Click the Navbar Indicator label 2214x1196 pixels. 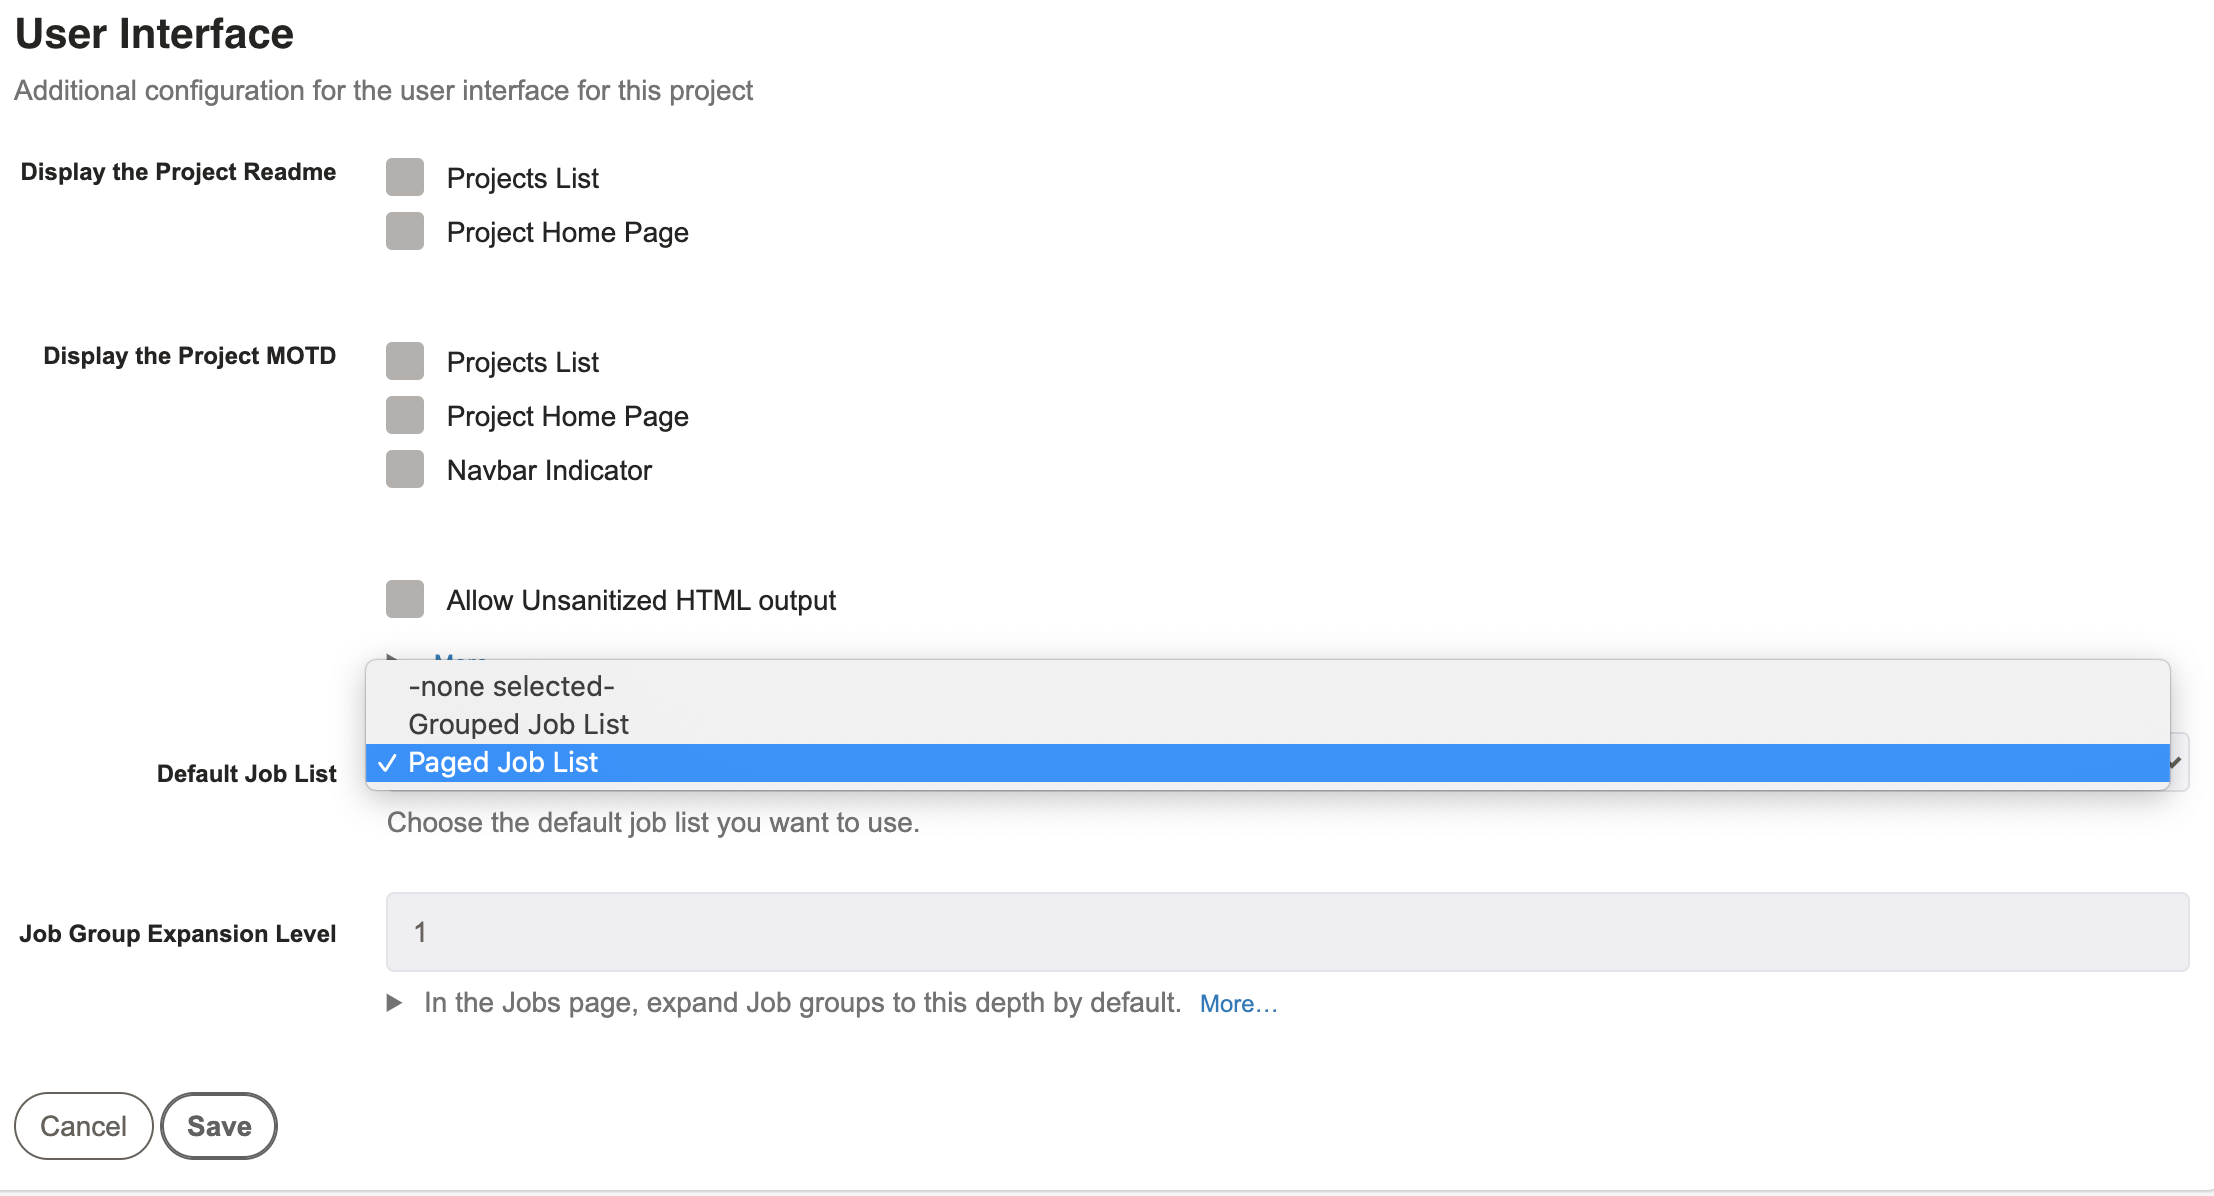(549, 470)
